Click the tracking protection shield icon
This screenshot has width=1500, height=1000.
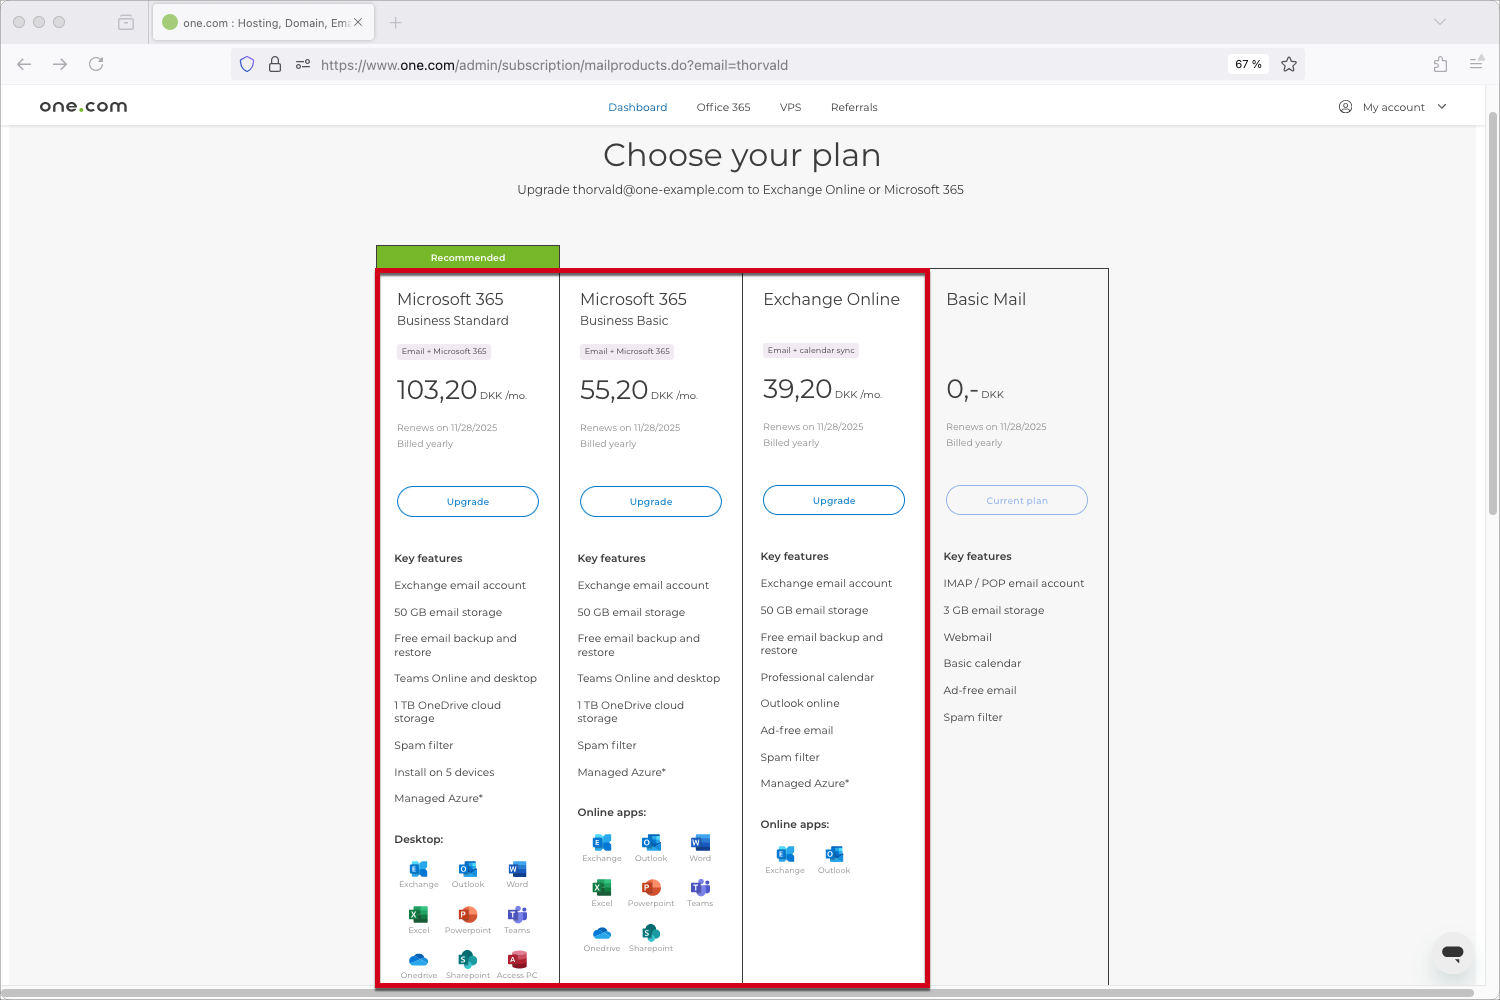tap(247, 64)
